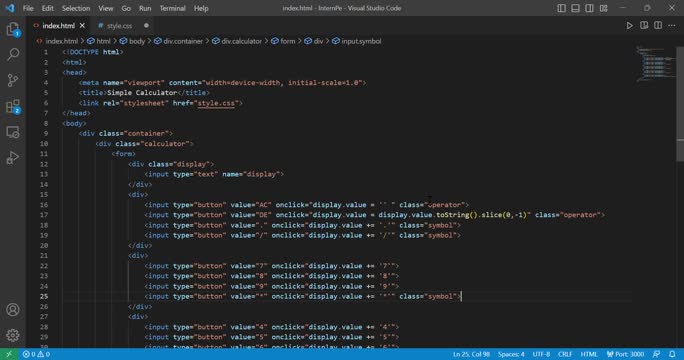Click the Run code play icon
Viewport: 684px width, 360px height.
tap(629, 26)
